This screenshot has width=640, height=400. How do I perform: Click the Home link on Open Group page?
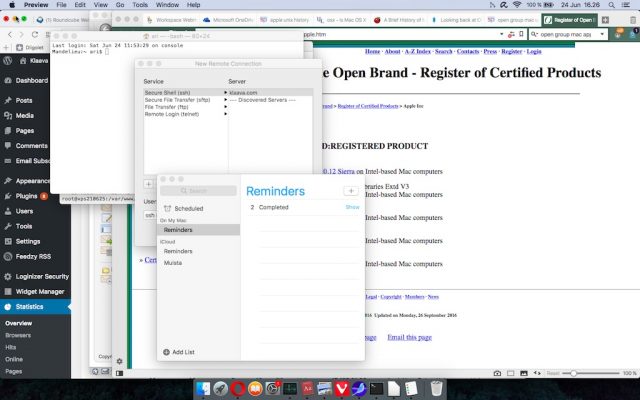click(x=372, y=51)
